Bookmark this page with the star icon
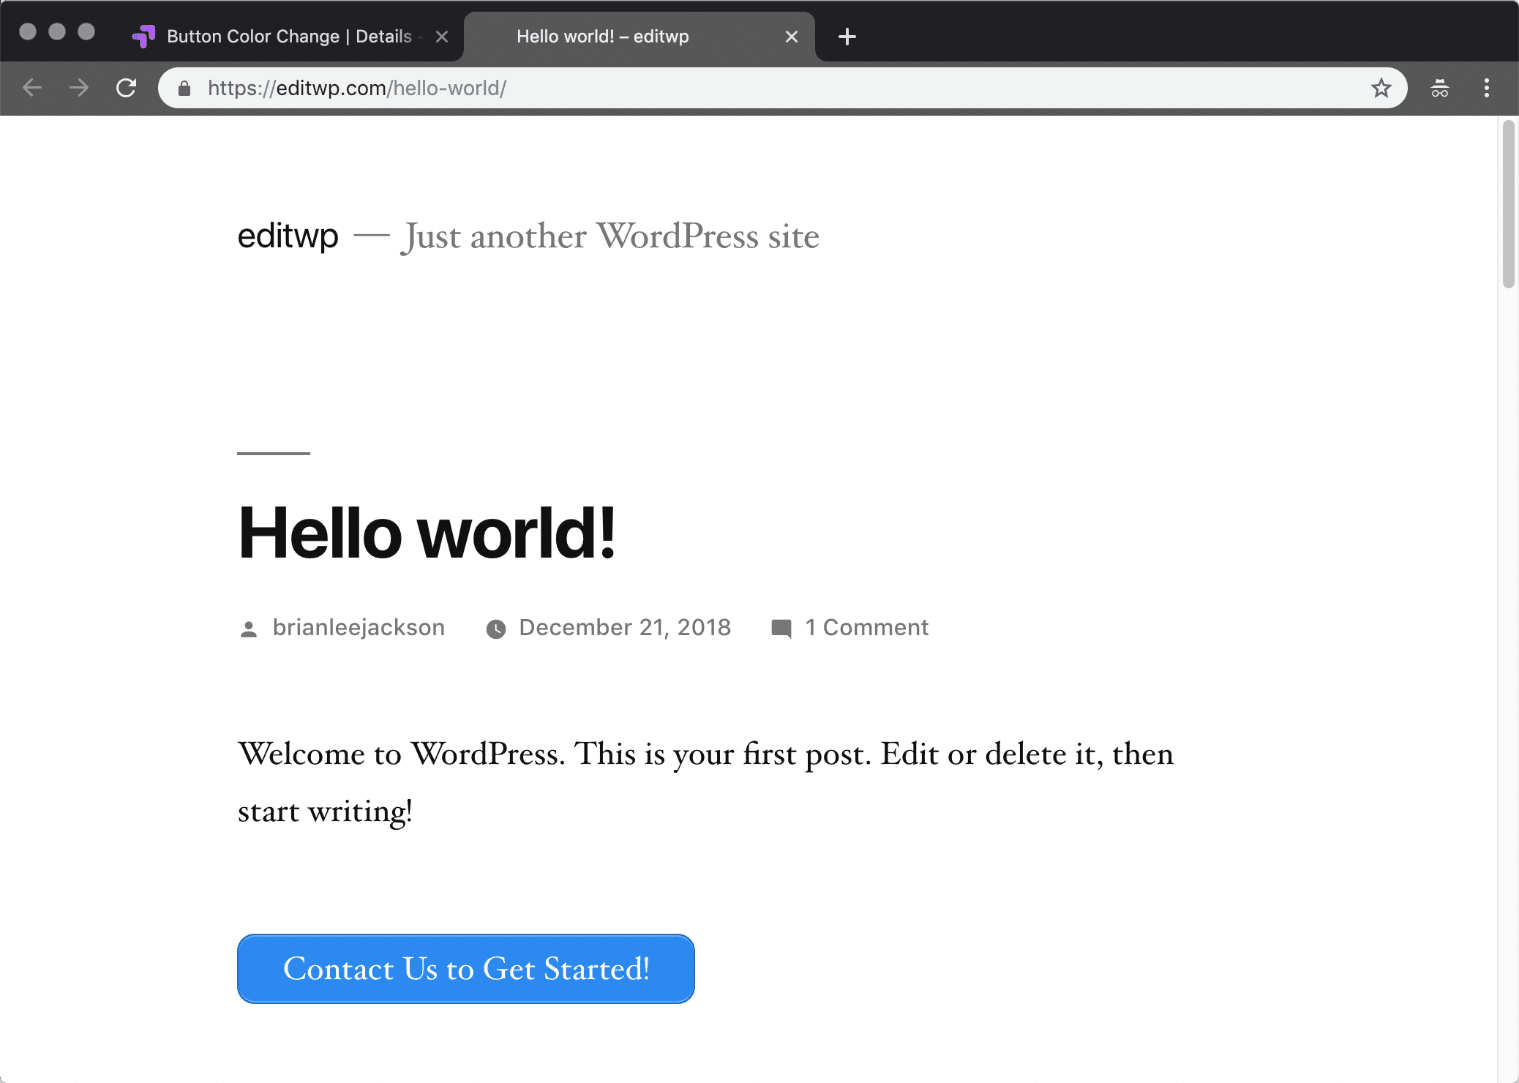Image resolution: width=1519 pixels, height=1083 pixels. click(1381, 88)
